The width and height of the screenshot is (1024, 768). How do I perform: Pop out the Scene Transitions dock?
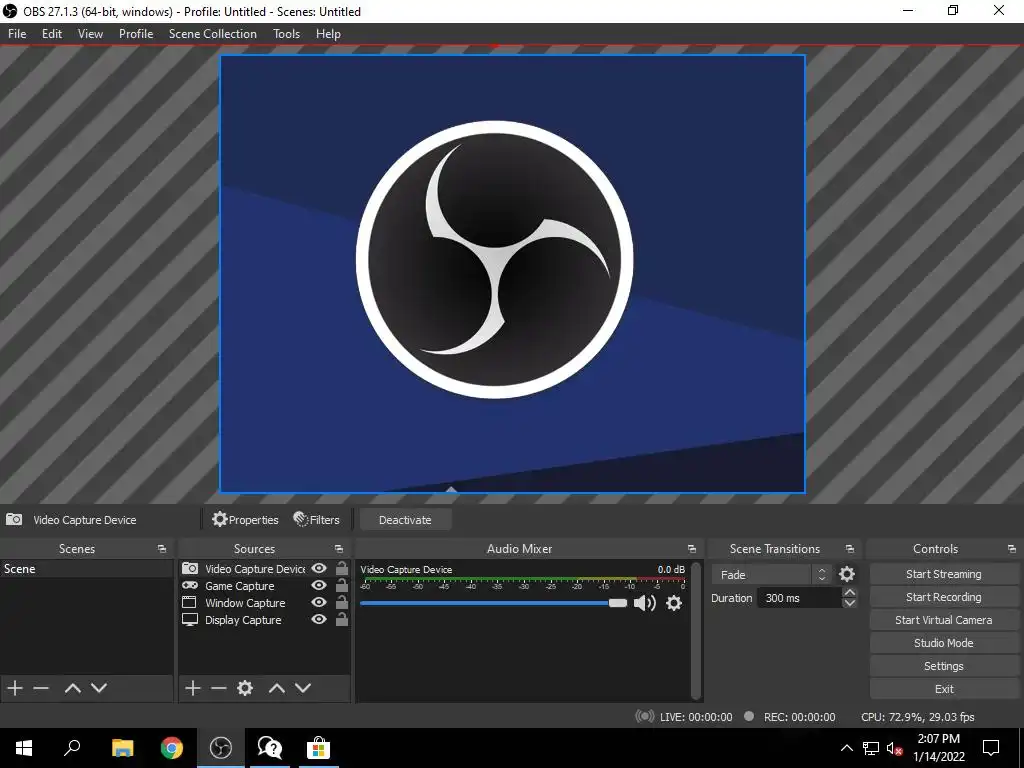pos(850,549)
